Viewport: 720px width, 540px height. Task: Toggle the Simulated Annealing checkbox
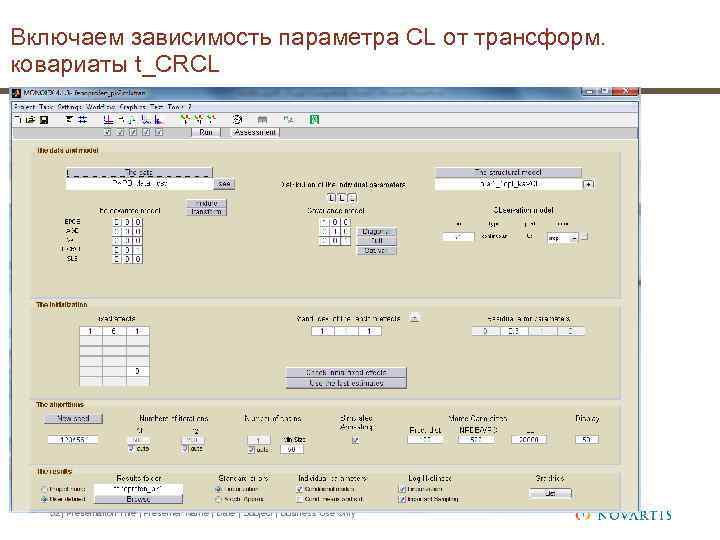(x=355, y=440)
